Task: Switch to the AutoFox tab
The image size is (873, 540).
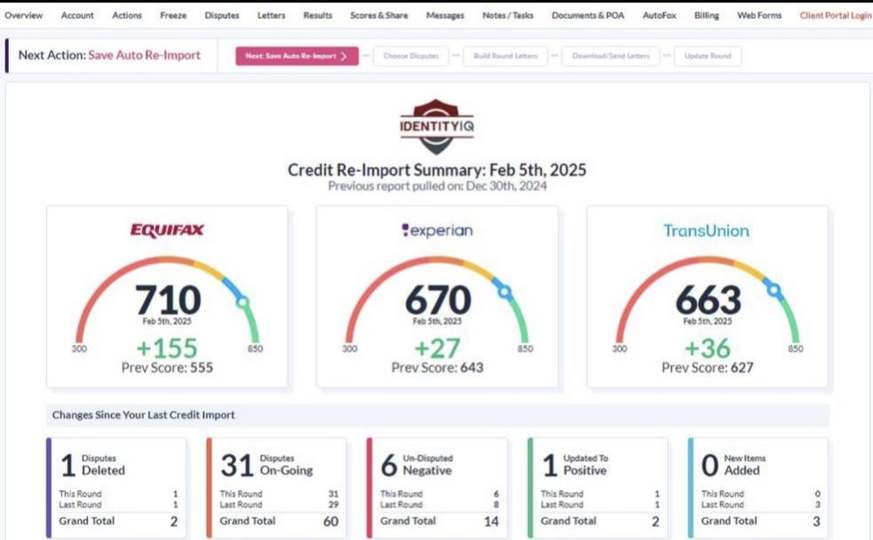Action: tap(659, 16)
